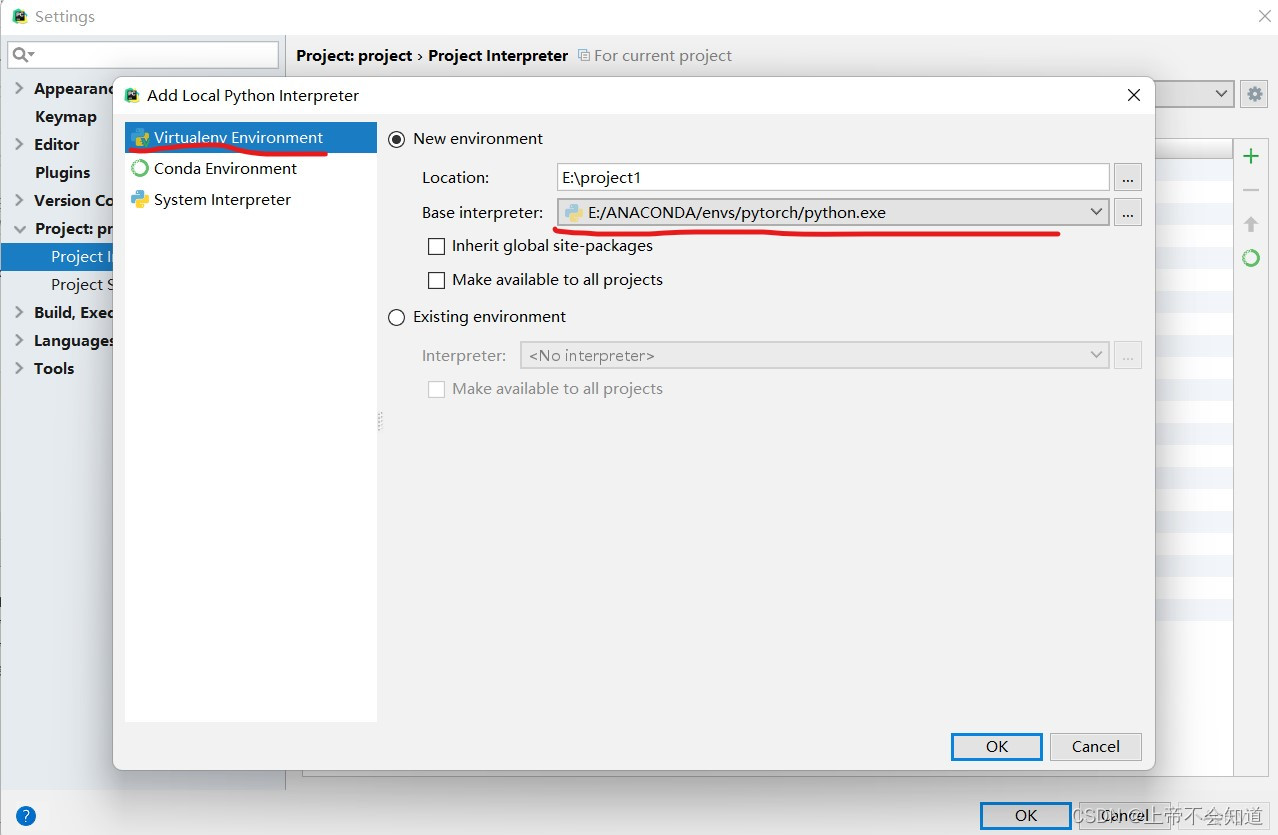This screenshot has width=1278, height=835.
Task: Toggle disabled Make available to all projects under Existing environment
Action: [x=436, y=389]
